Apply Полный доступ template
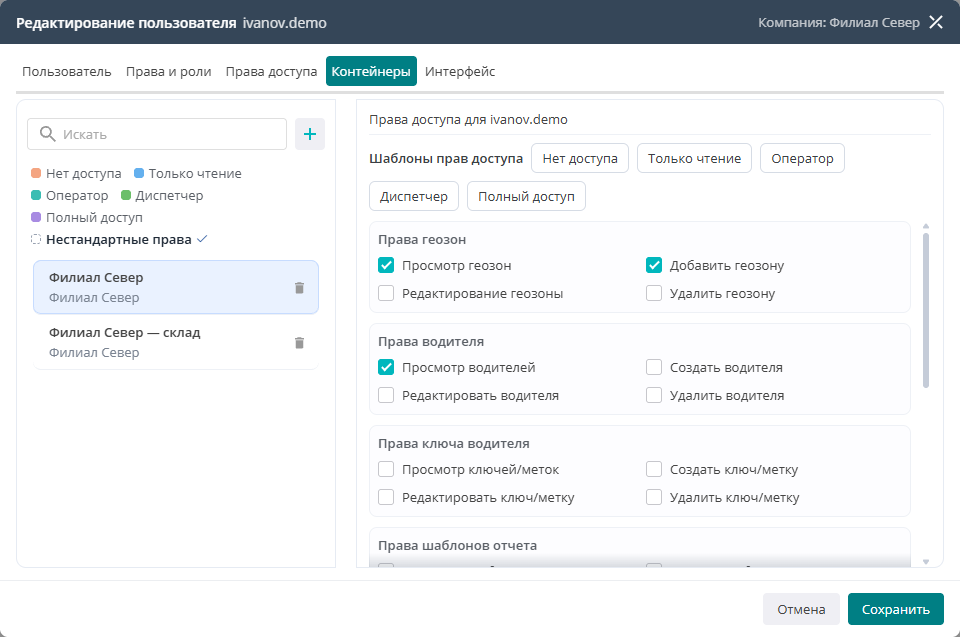This screenshot has width=960, height=637. tap(526, 197)
